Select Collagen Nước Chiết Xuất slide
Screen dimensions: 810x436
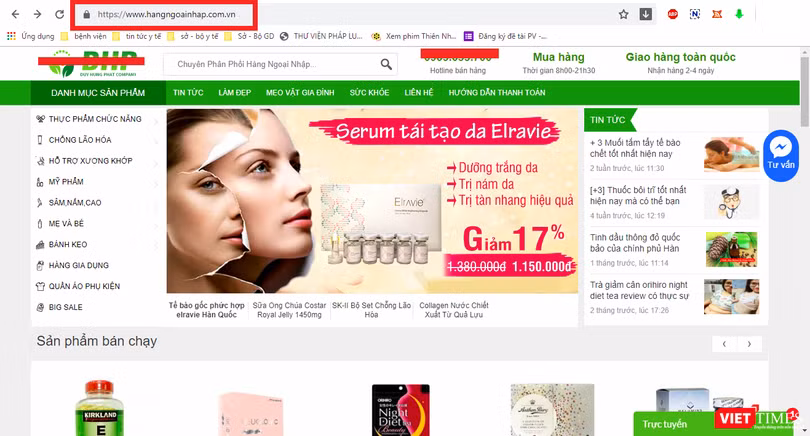tap(454, 310)
